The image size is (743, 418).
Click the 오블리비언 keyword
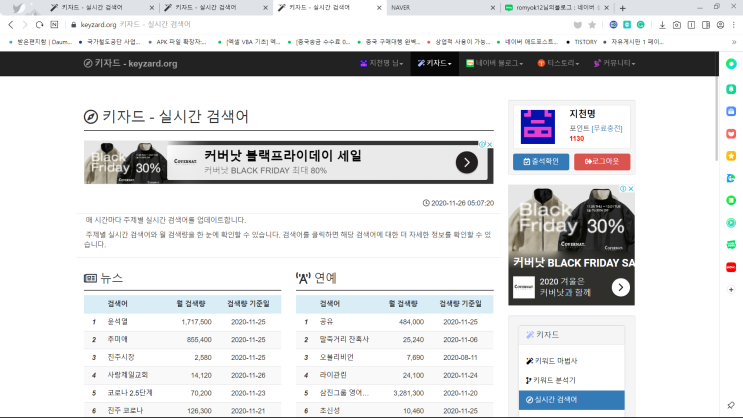click(x=336, y=357)
